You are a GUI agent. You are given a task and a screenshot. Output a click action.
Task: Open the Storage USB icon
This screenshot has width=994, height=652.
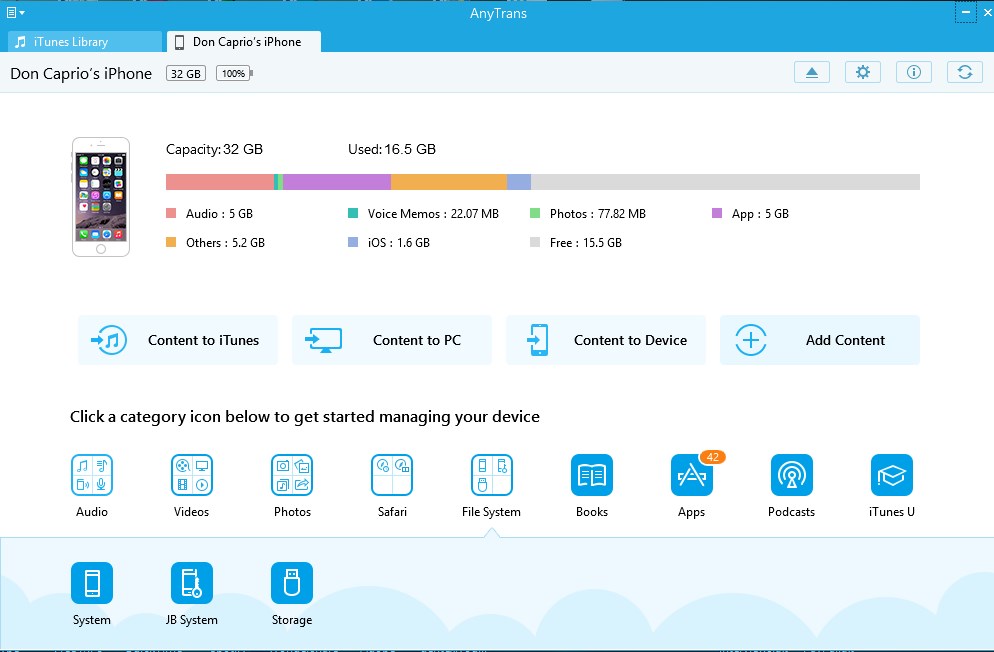[x=292, y=583]
